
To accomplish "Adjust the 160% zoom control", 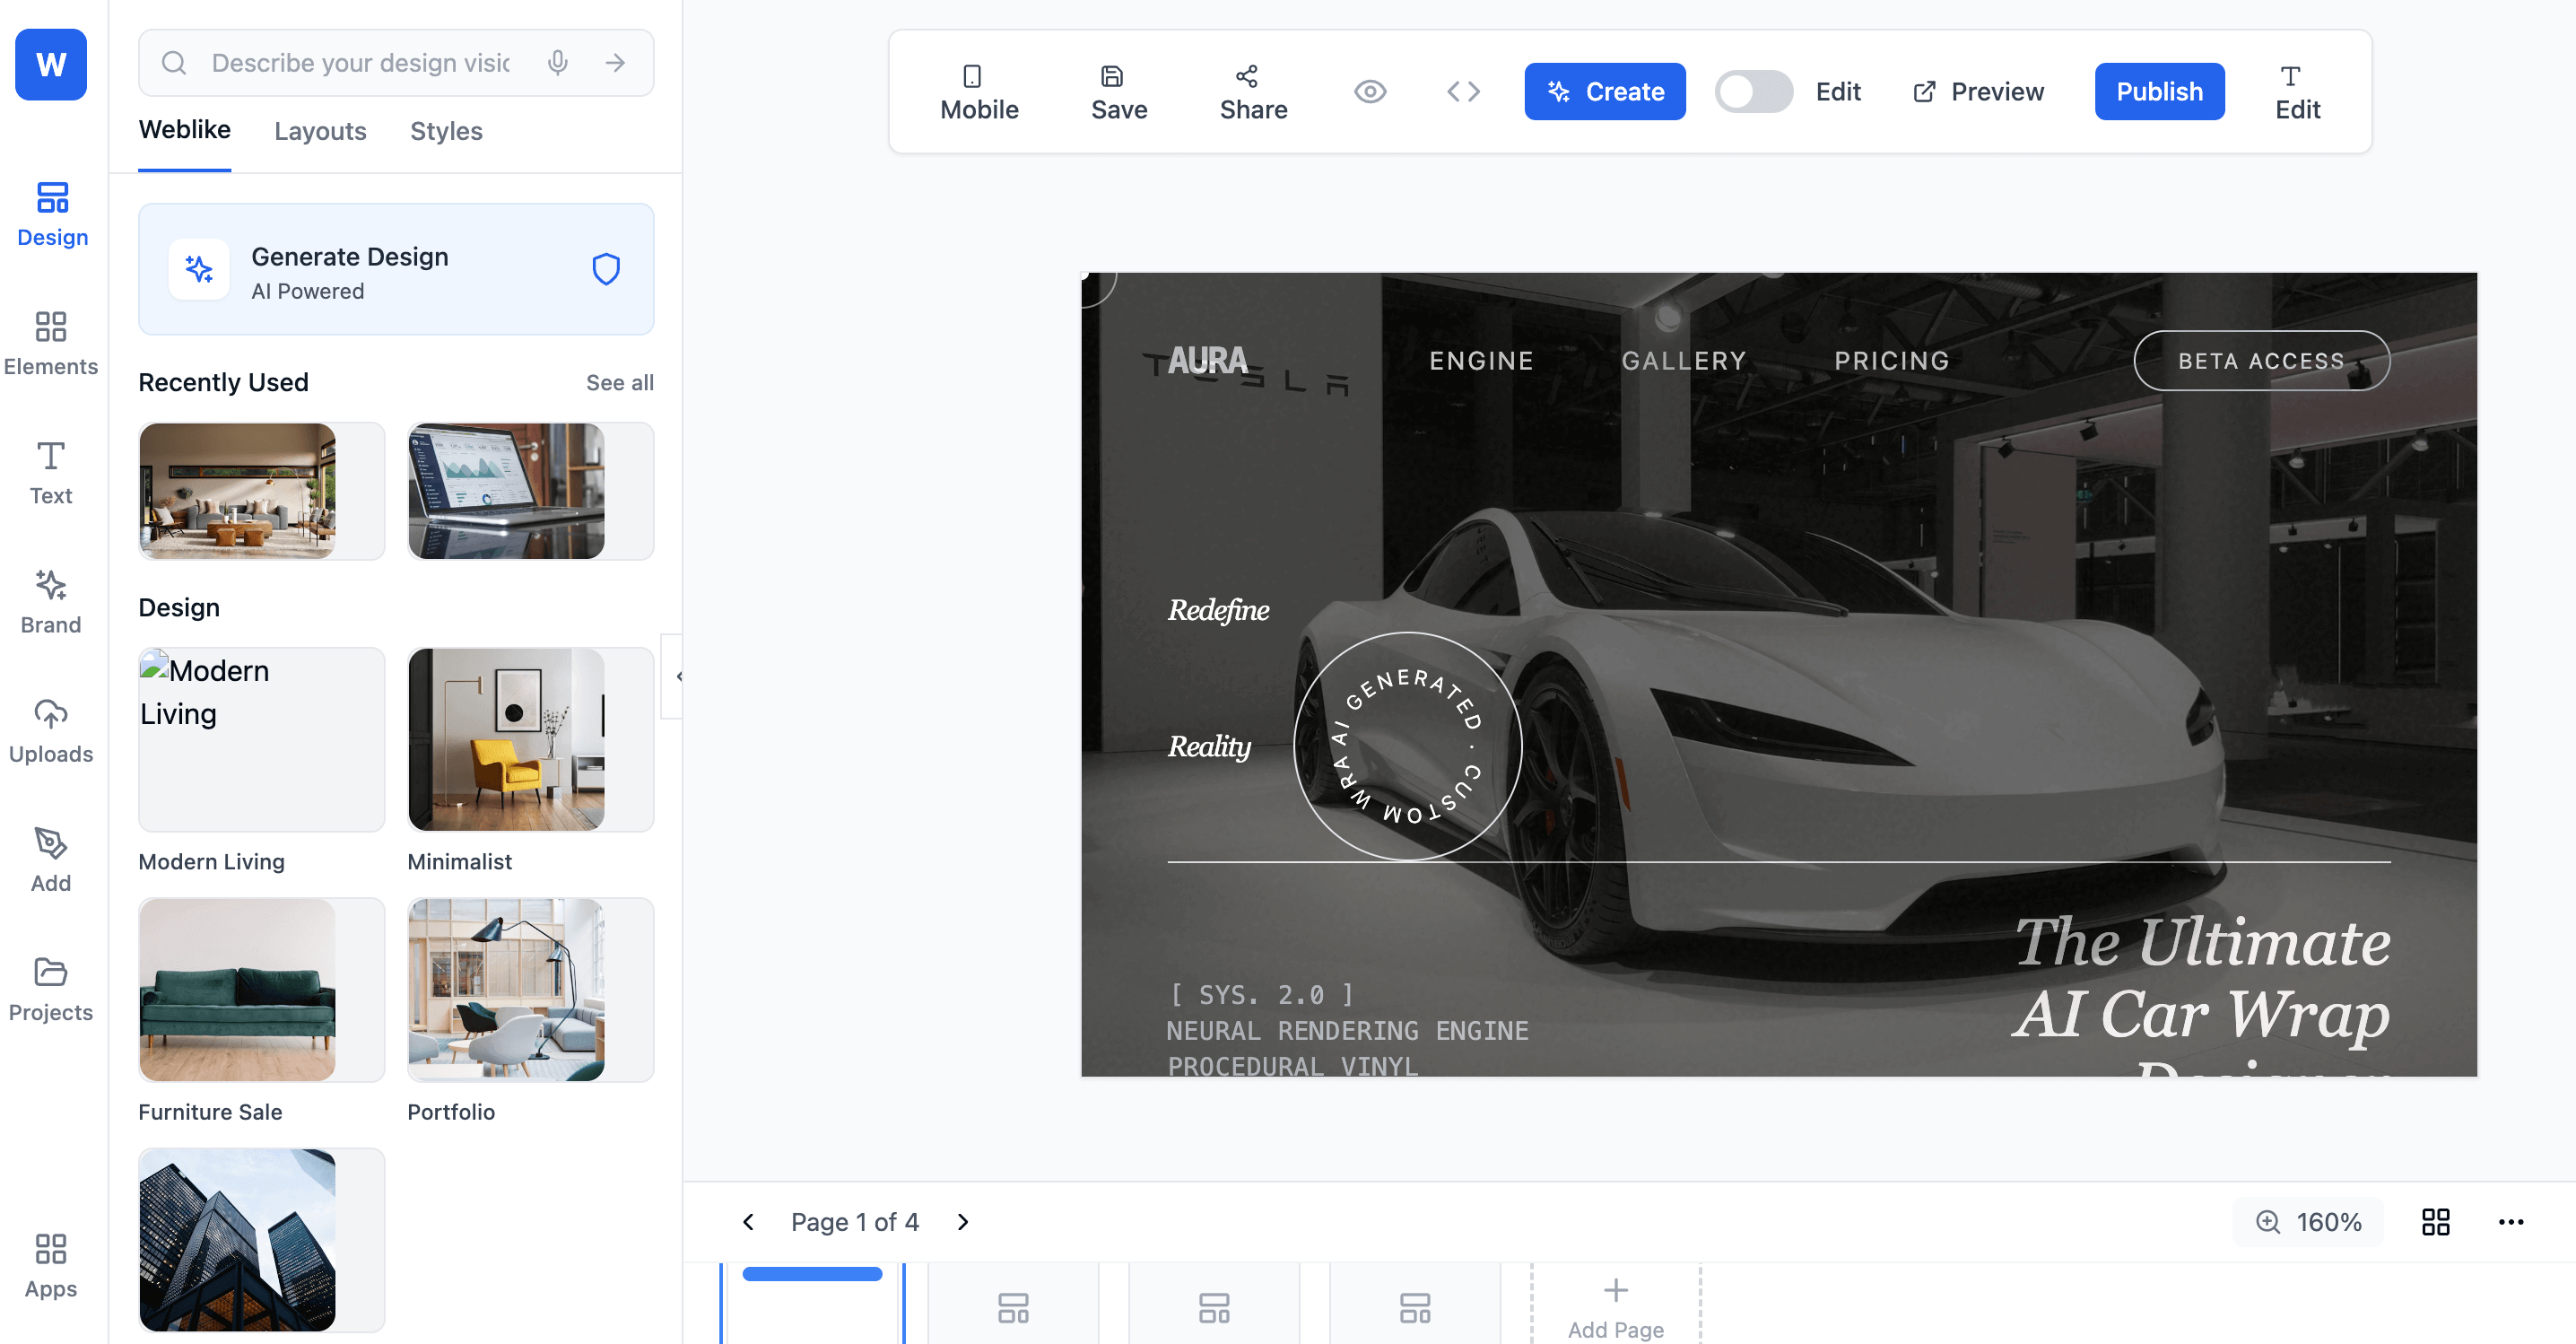I will (2308, 1221).
